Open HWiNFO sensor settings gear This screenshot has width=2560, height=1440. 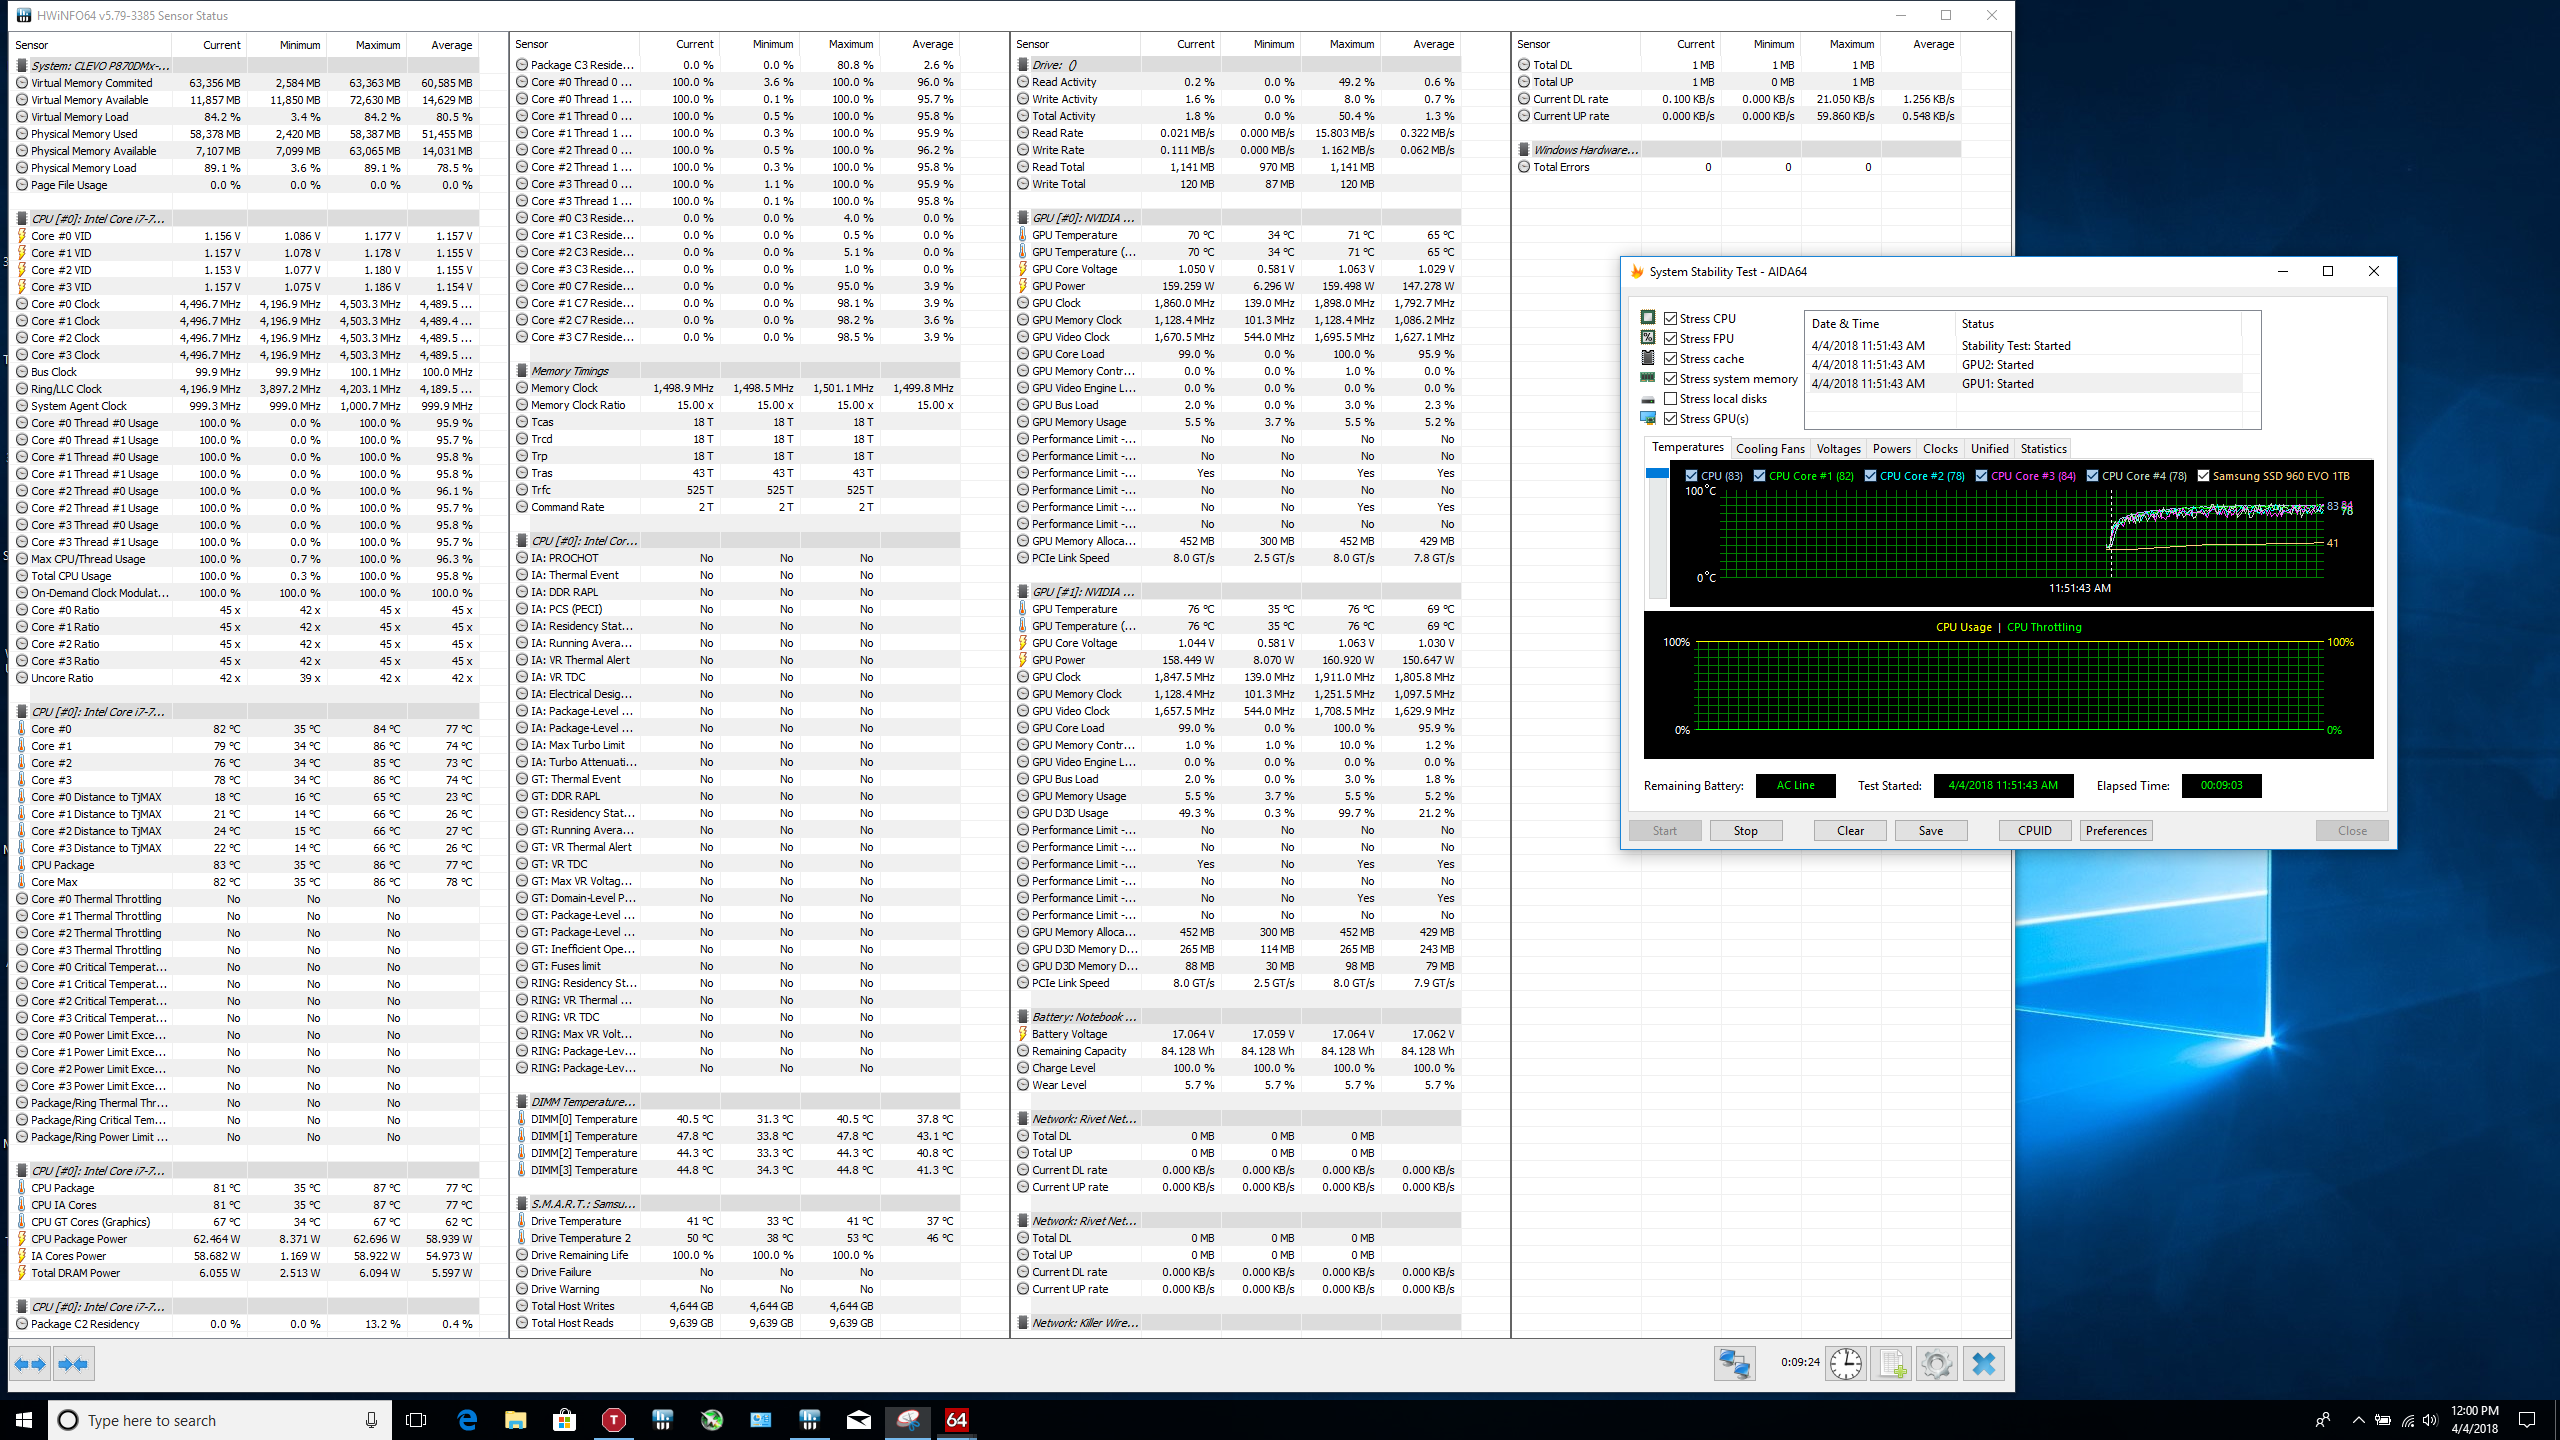pyautogui.click(x=1936, y=1363)
